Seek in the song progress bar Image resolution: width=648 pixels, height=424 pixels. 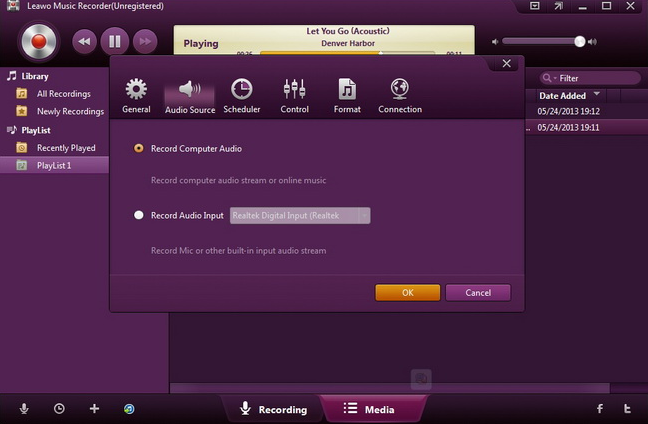tap(347, 53)
